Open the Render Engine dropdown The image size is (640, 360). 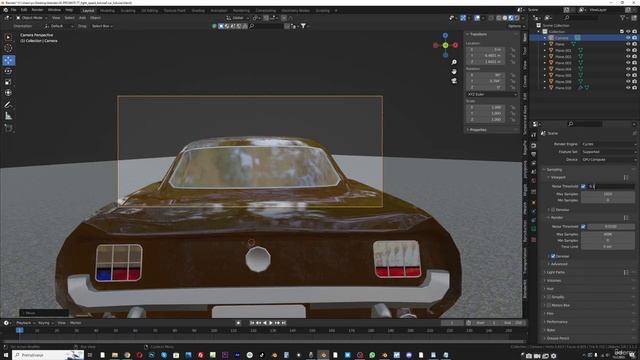pyautogui.click(x=609, y=144)
